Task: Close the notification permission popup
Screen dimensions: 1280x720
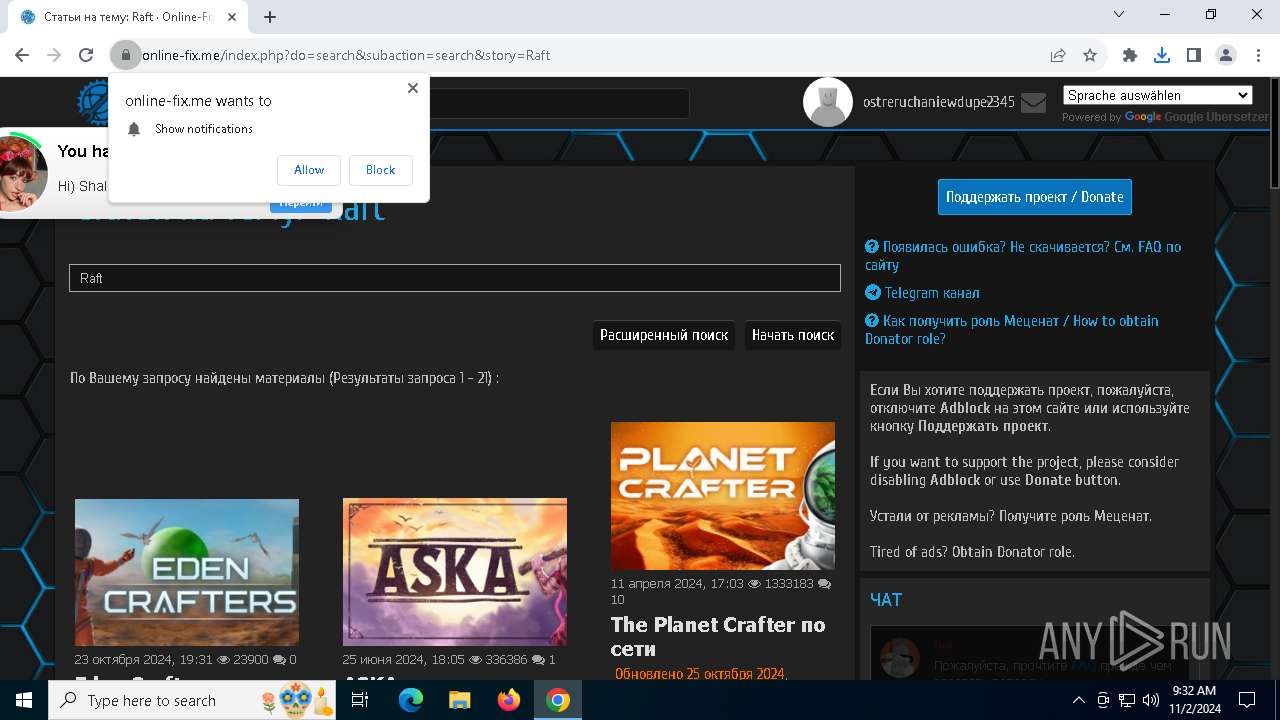Action: tap(413, 88)
